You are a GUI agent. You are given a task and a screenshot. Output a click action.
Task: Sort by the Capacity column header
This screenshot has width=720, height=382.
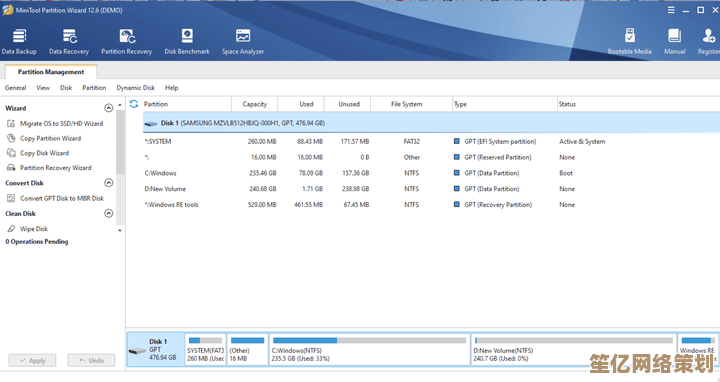pos(255,104)
